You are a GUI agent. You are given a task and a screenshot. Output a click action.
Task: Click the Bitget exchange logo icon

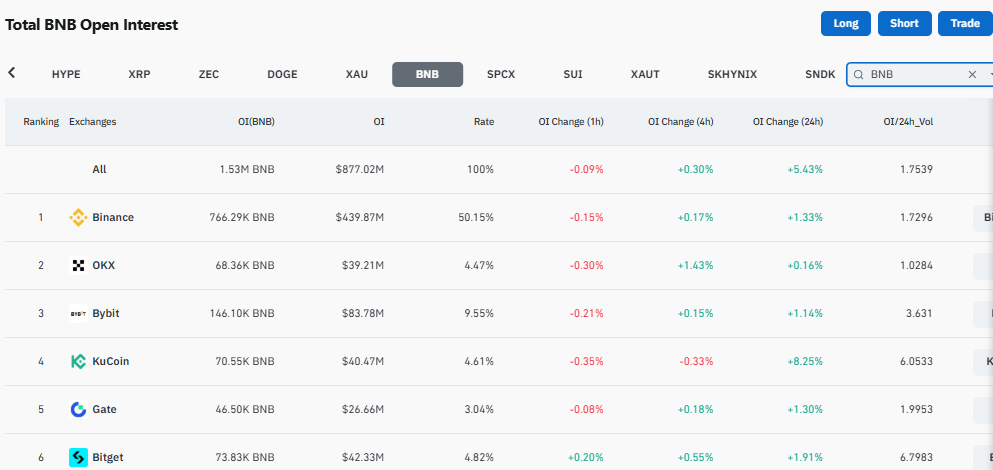[x=79, y=457]
